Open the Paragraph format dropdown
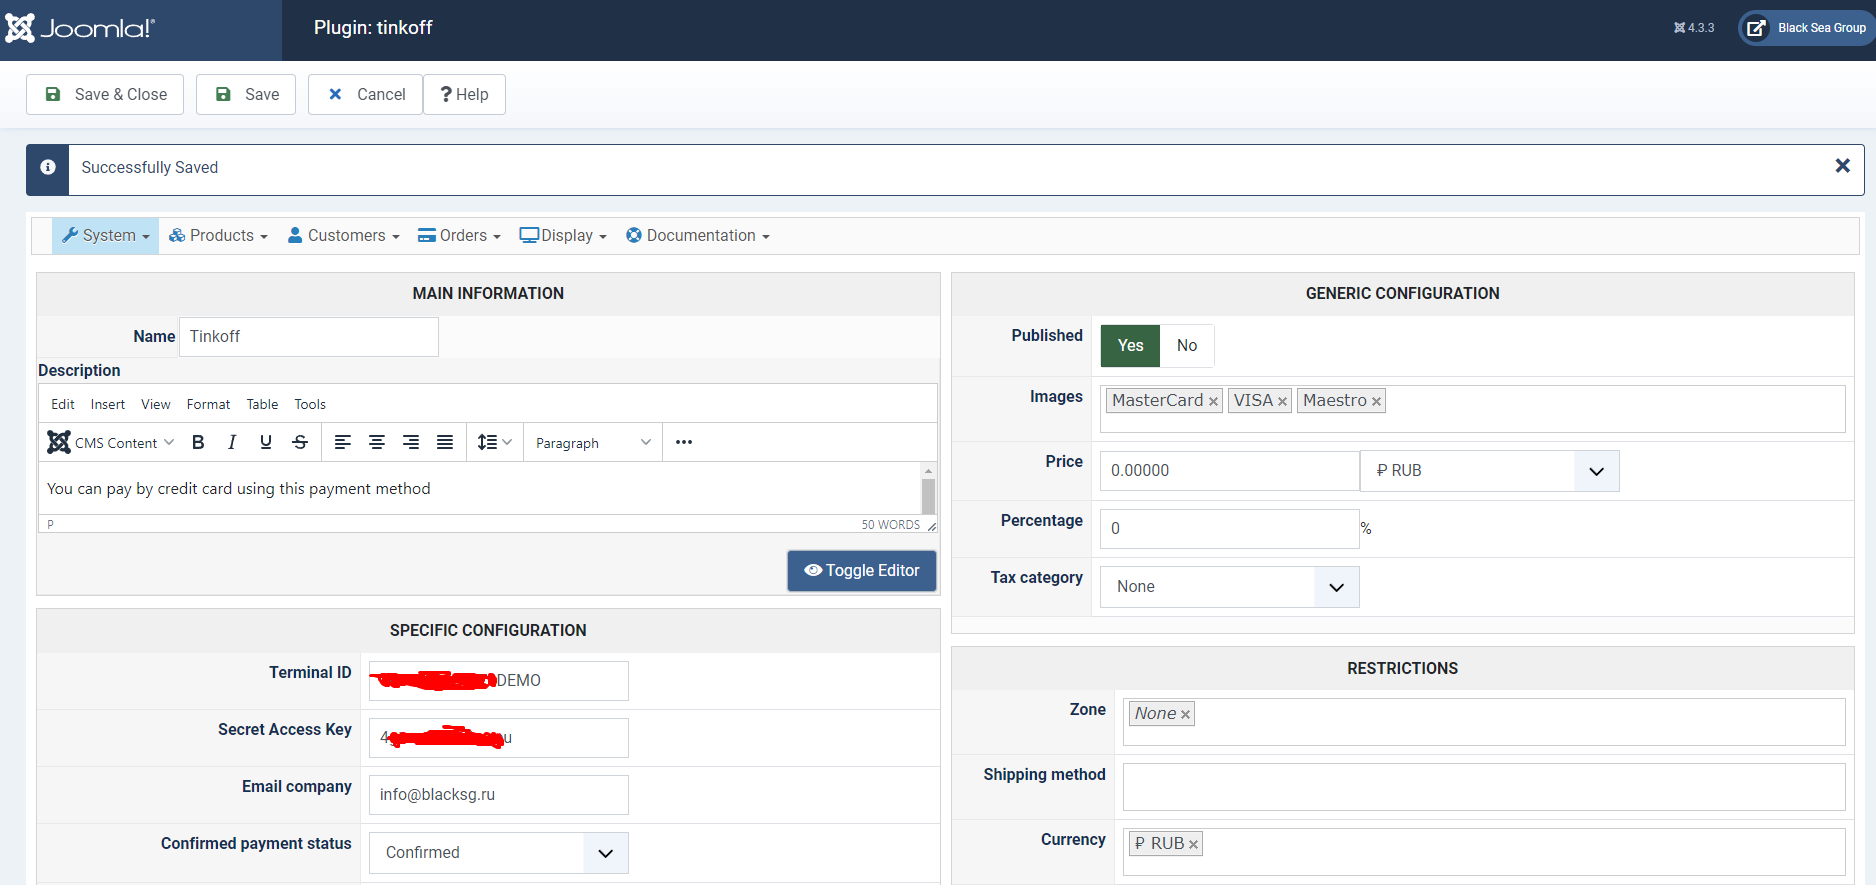This screenshot has width=1876, height=885. 593,442
